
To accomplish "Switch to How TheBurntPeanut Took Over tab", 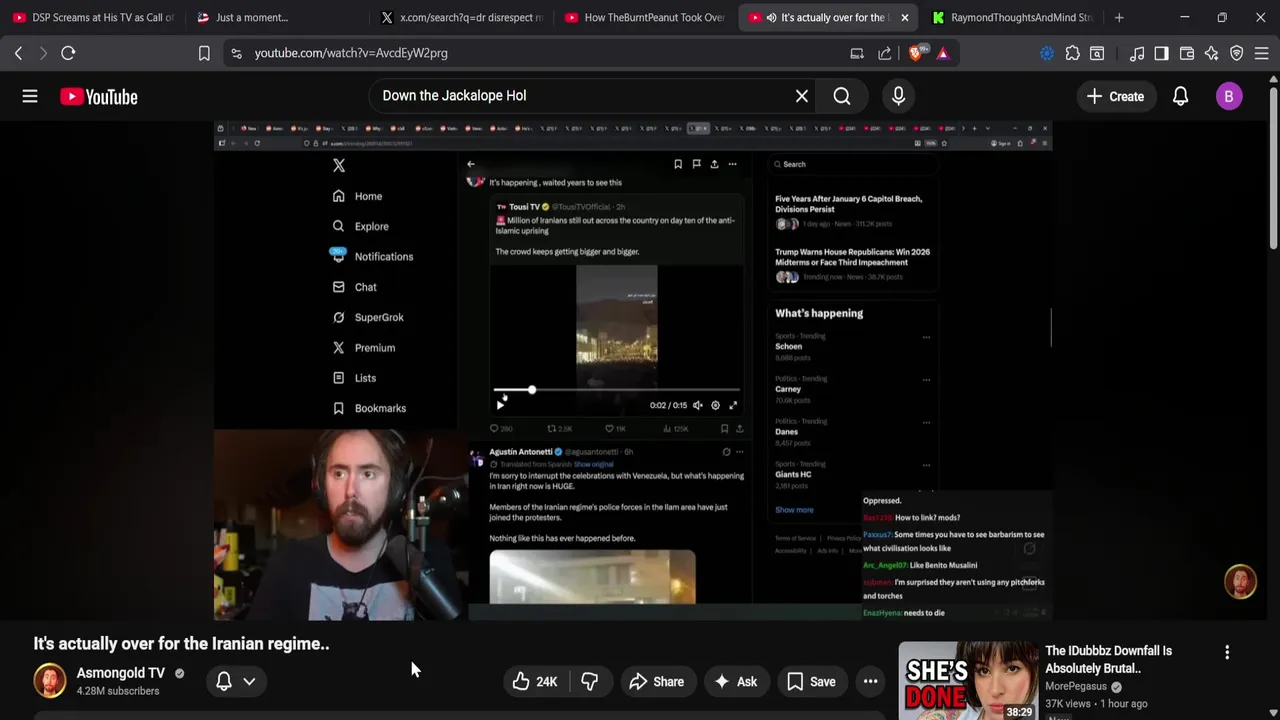I will coord(645,17).
